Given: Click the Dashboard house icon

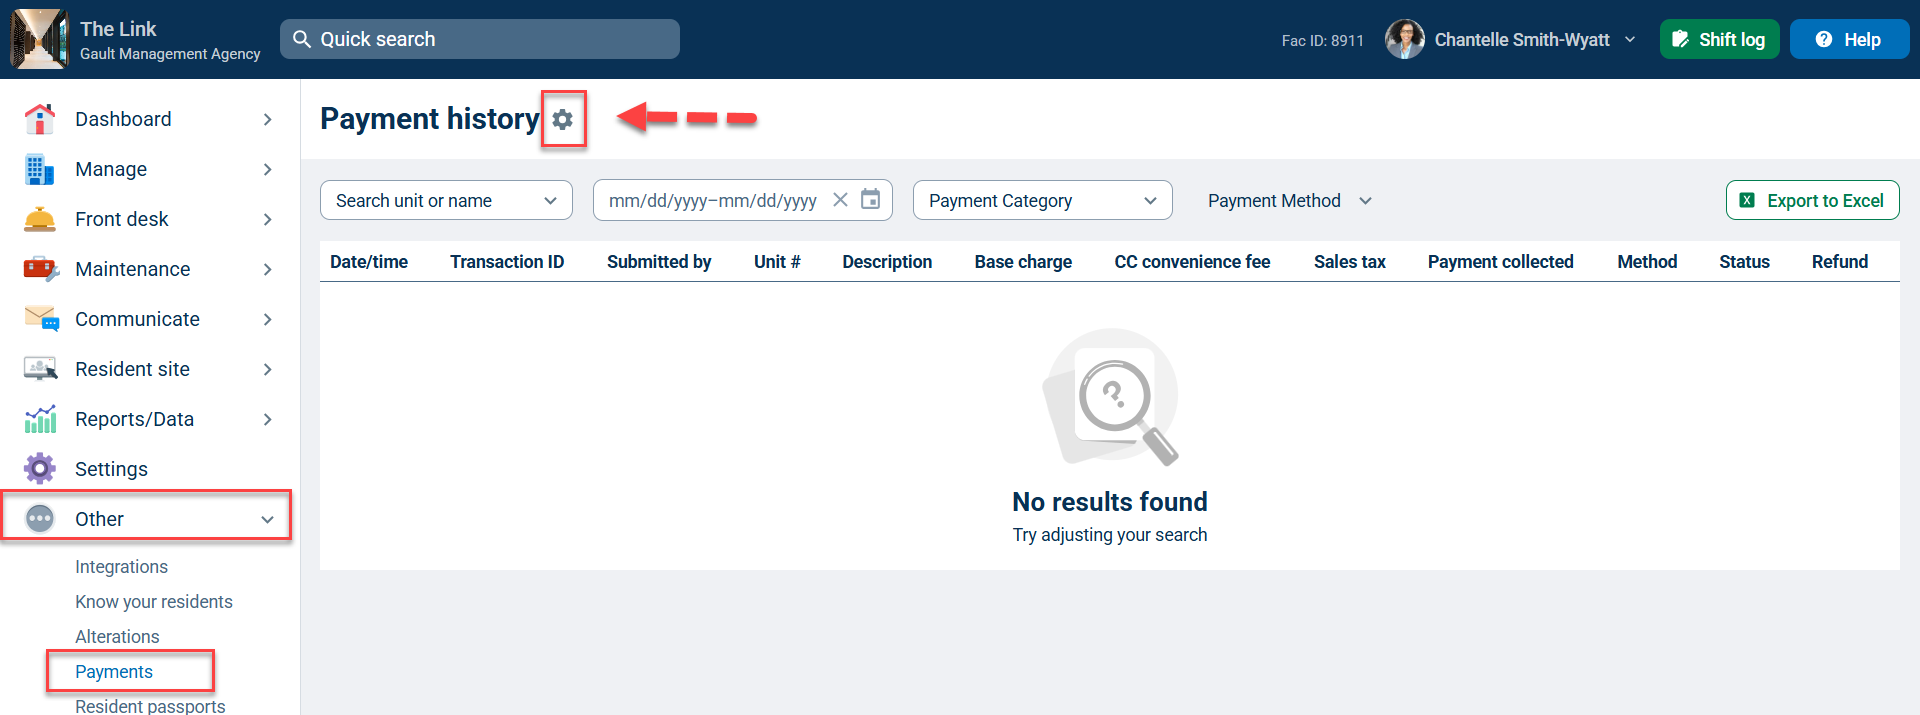Looking at the screenshot, I should point(40,119).
